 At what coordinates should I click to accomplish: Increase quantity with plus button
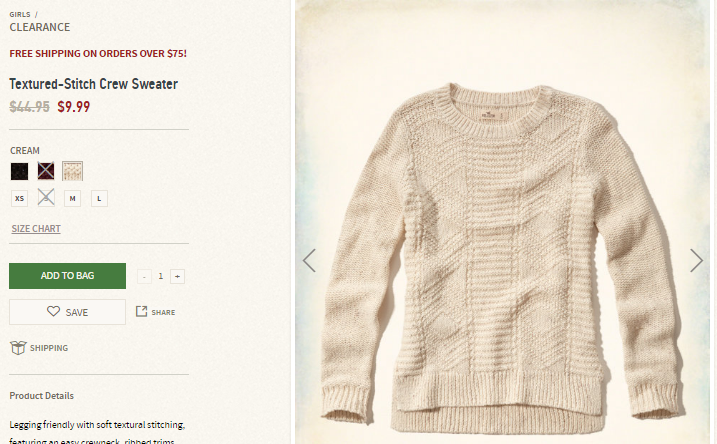(x=177, y=276)
